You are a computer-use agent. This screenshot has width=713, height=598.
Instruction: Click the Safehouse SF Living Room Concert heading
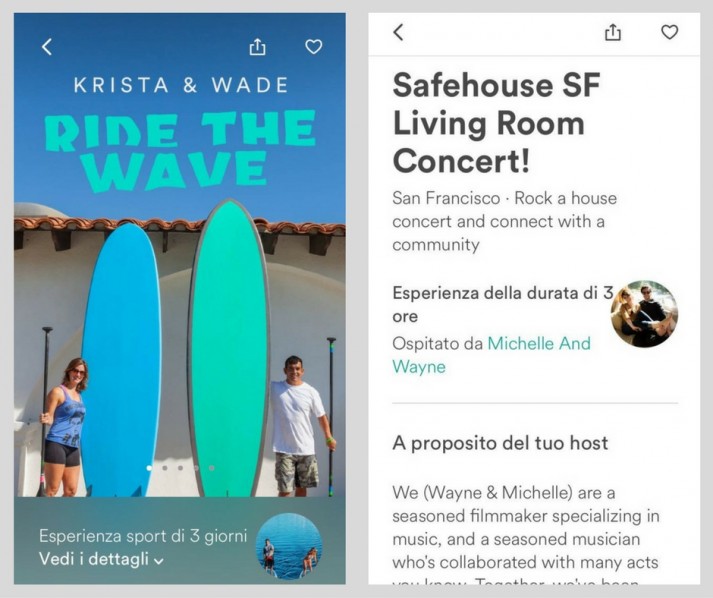(497, 123)
